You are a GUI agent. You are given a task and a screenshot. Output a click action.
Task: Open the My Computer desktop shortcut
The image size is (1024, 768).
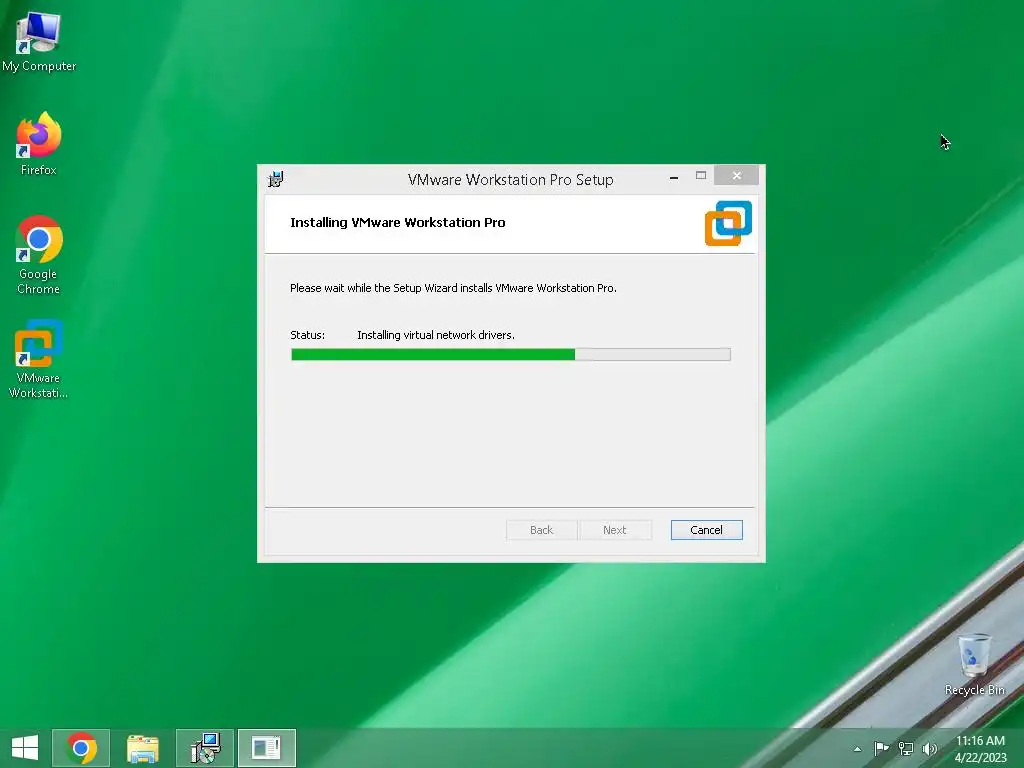pos(39,42)
